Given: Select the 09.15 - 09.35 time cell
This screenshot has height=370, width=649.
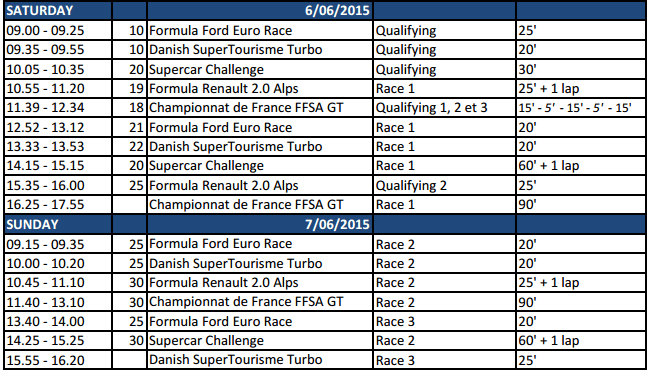Looking at the screenshot, I should click(58, 244).
